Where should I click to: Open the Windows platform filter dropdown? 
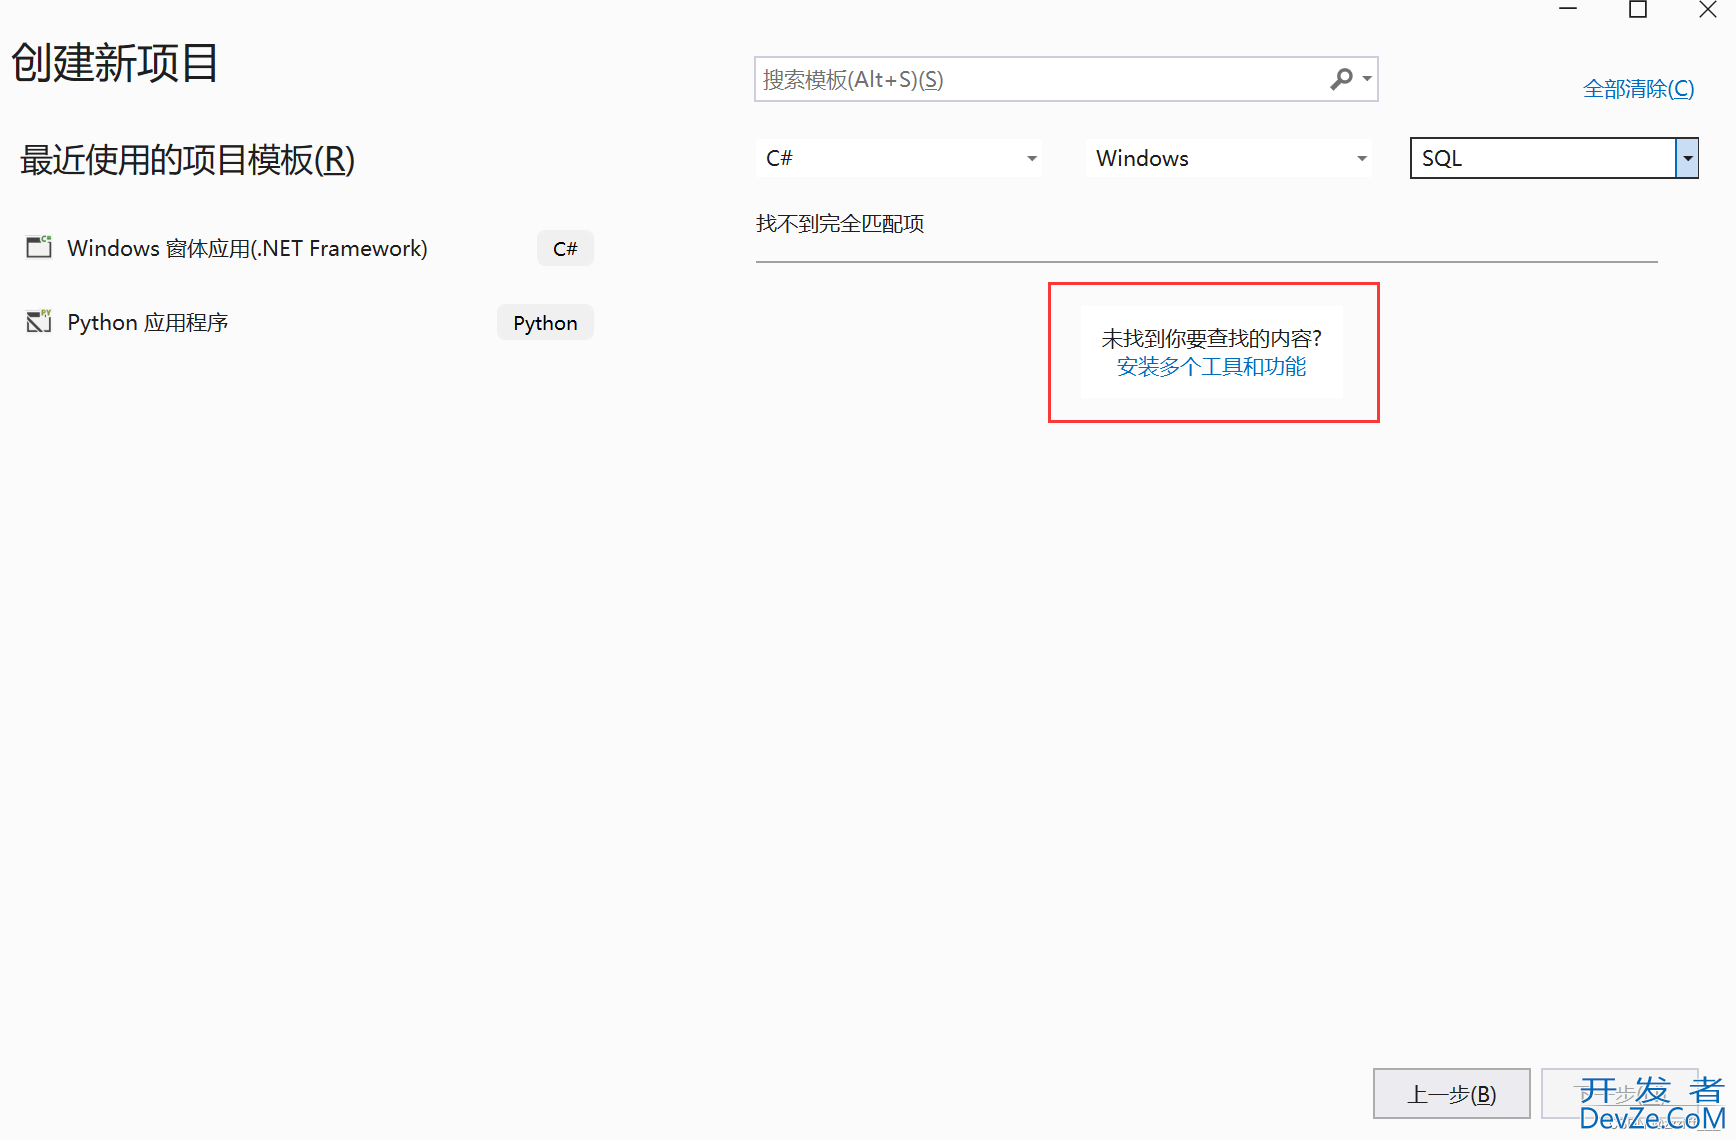1229,158
